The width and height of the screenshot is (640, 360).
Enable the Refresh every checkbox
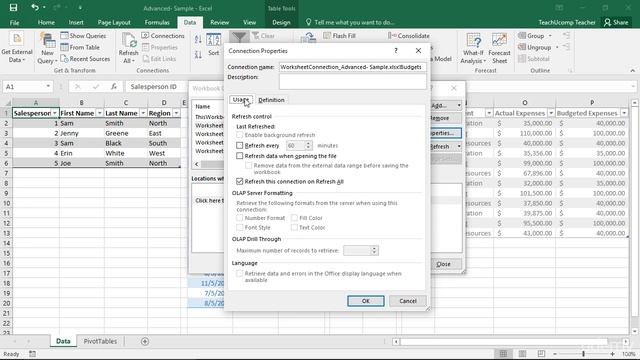(x=240, y=145)
